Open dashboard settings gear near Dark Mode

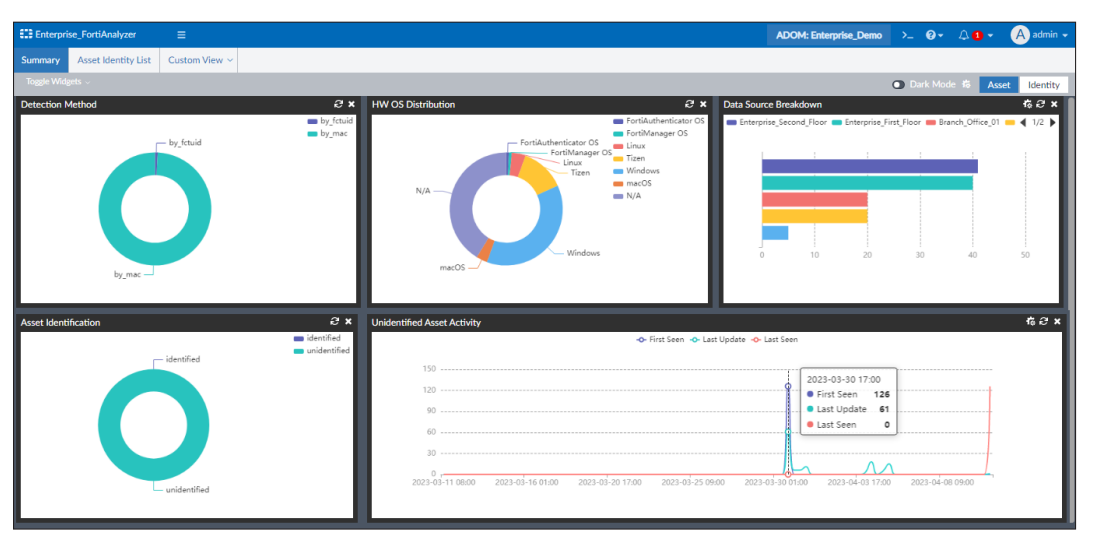coord(966,84)
